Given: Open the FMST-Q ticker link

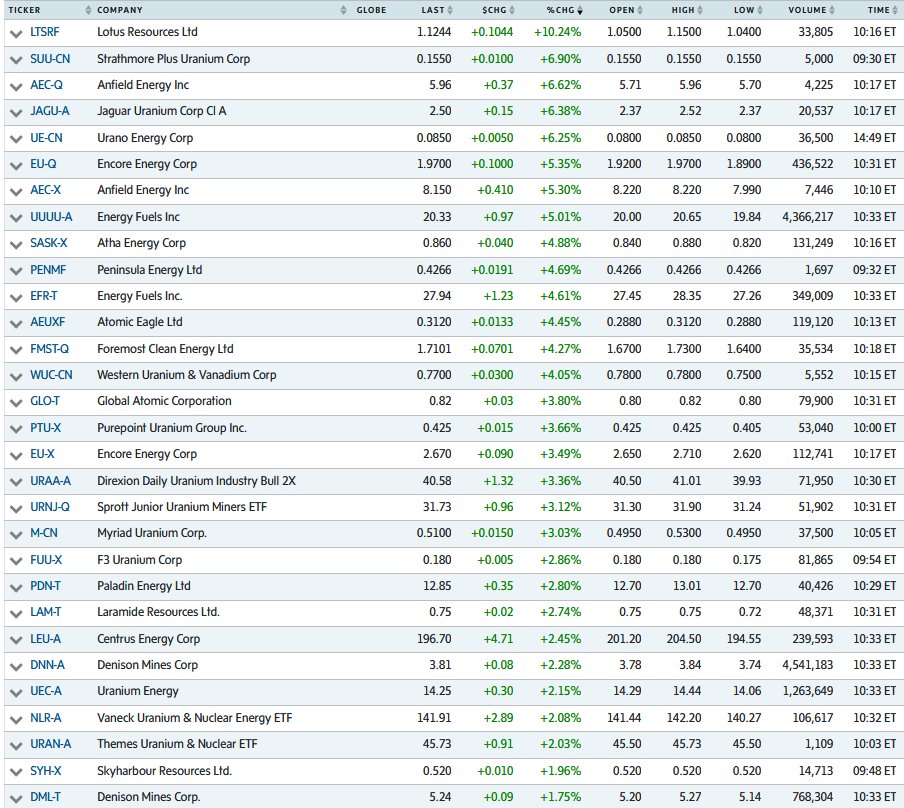Looking at the screenshot, I should (50, 349).
